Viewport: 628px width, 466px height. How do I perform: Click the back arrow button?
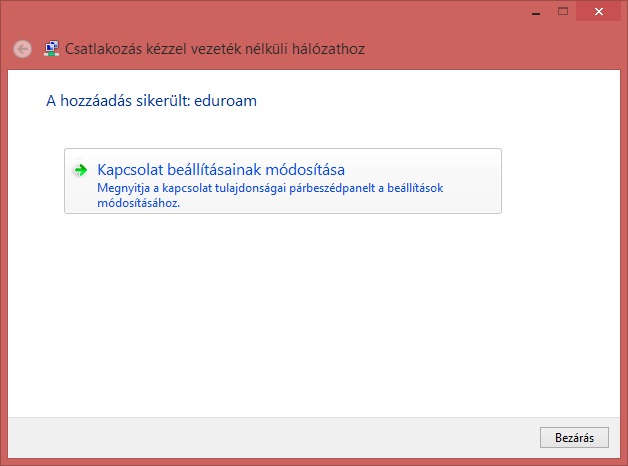22,49
